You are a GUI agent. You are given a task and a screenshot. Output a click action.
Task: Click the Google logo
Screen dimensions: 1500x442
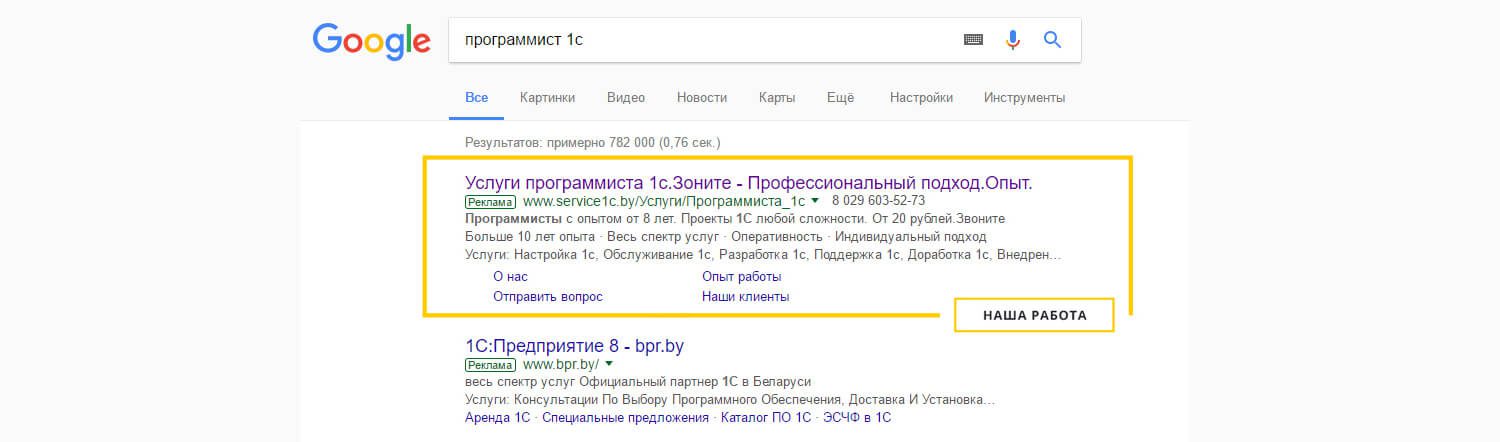coord(371,41)
